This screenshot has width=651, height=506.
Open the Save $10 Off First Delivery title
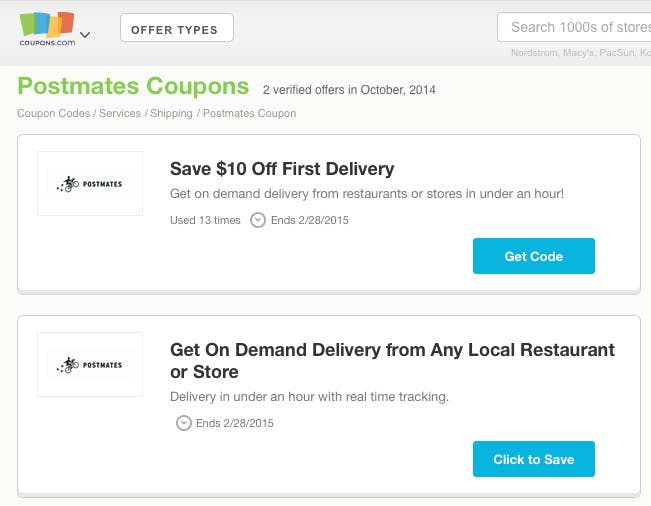(282, 169)
